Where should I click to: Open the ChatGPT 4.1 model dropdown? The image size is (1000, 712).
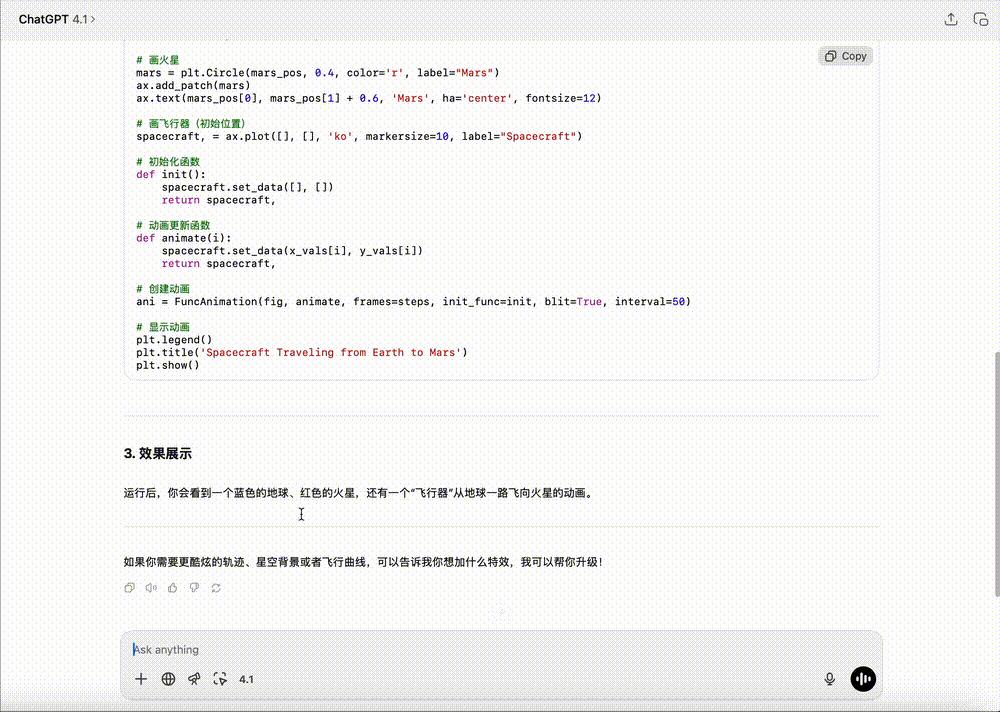click(x=57, y=18)
